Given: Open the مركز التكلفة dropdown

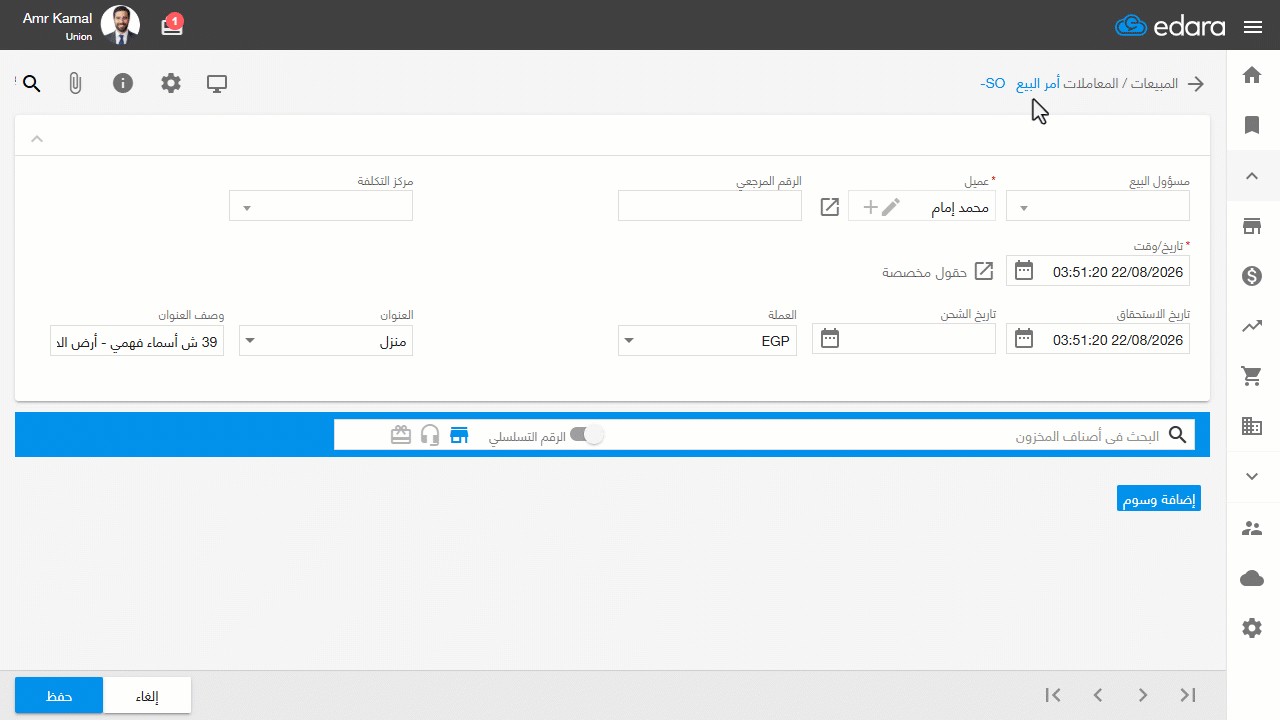Looking at the screenshot, I should (321, 206).
